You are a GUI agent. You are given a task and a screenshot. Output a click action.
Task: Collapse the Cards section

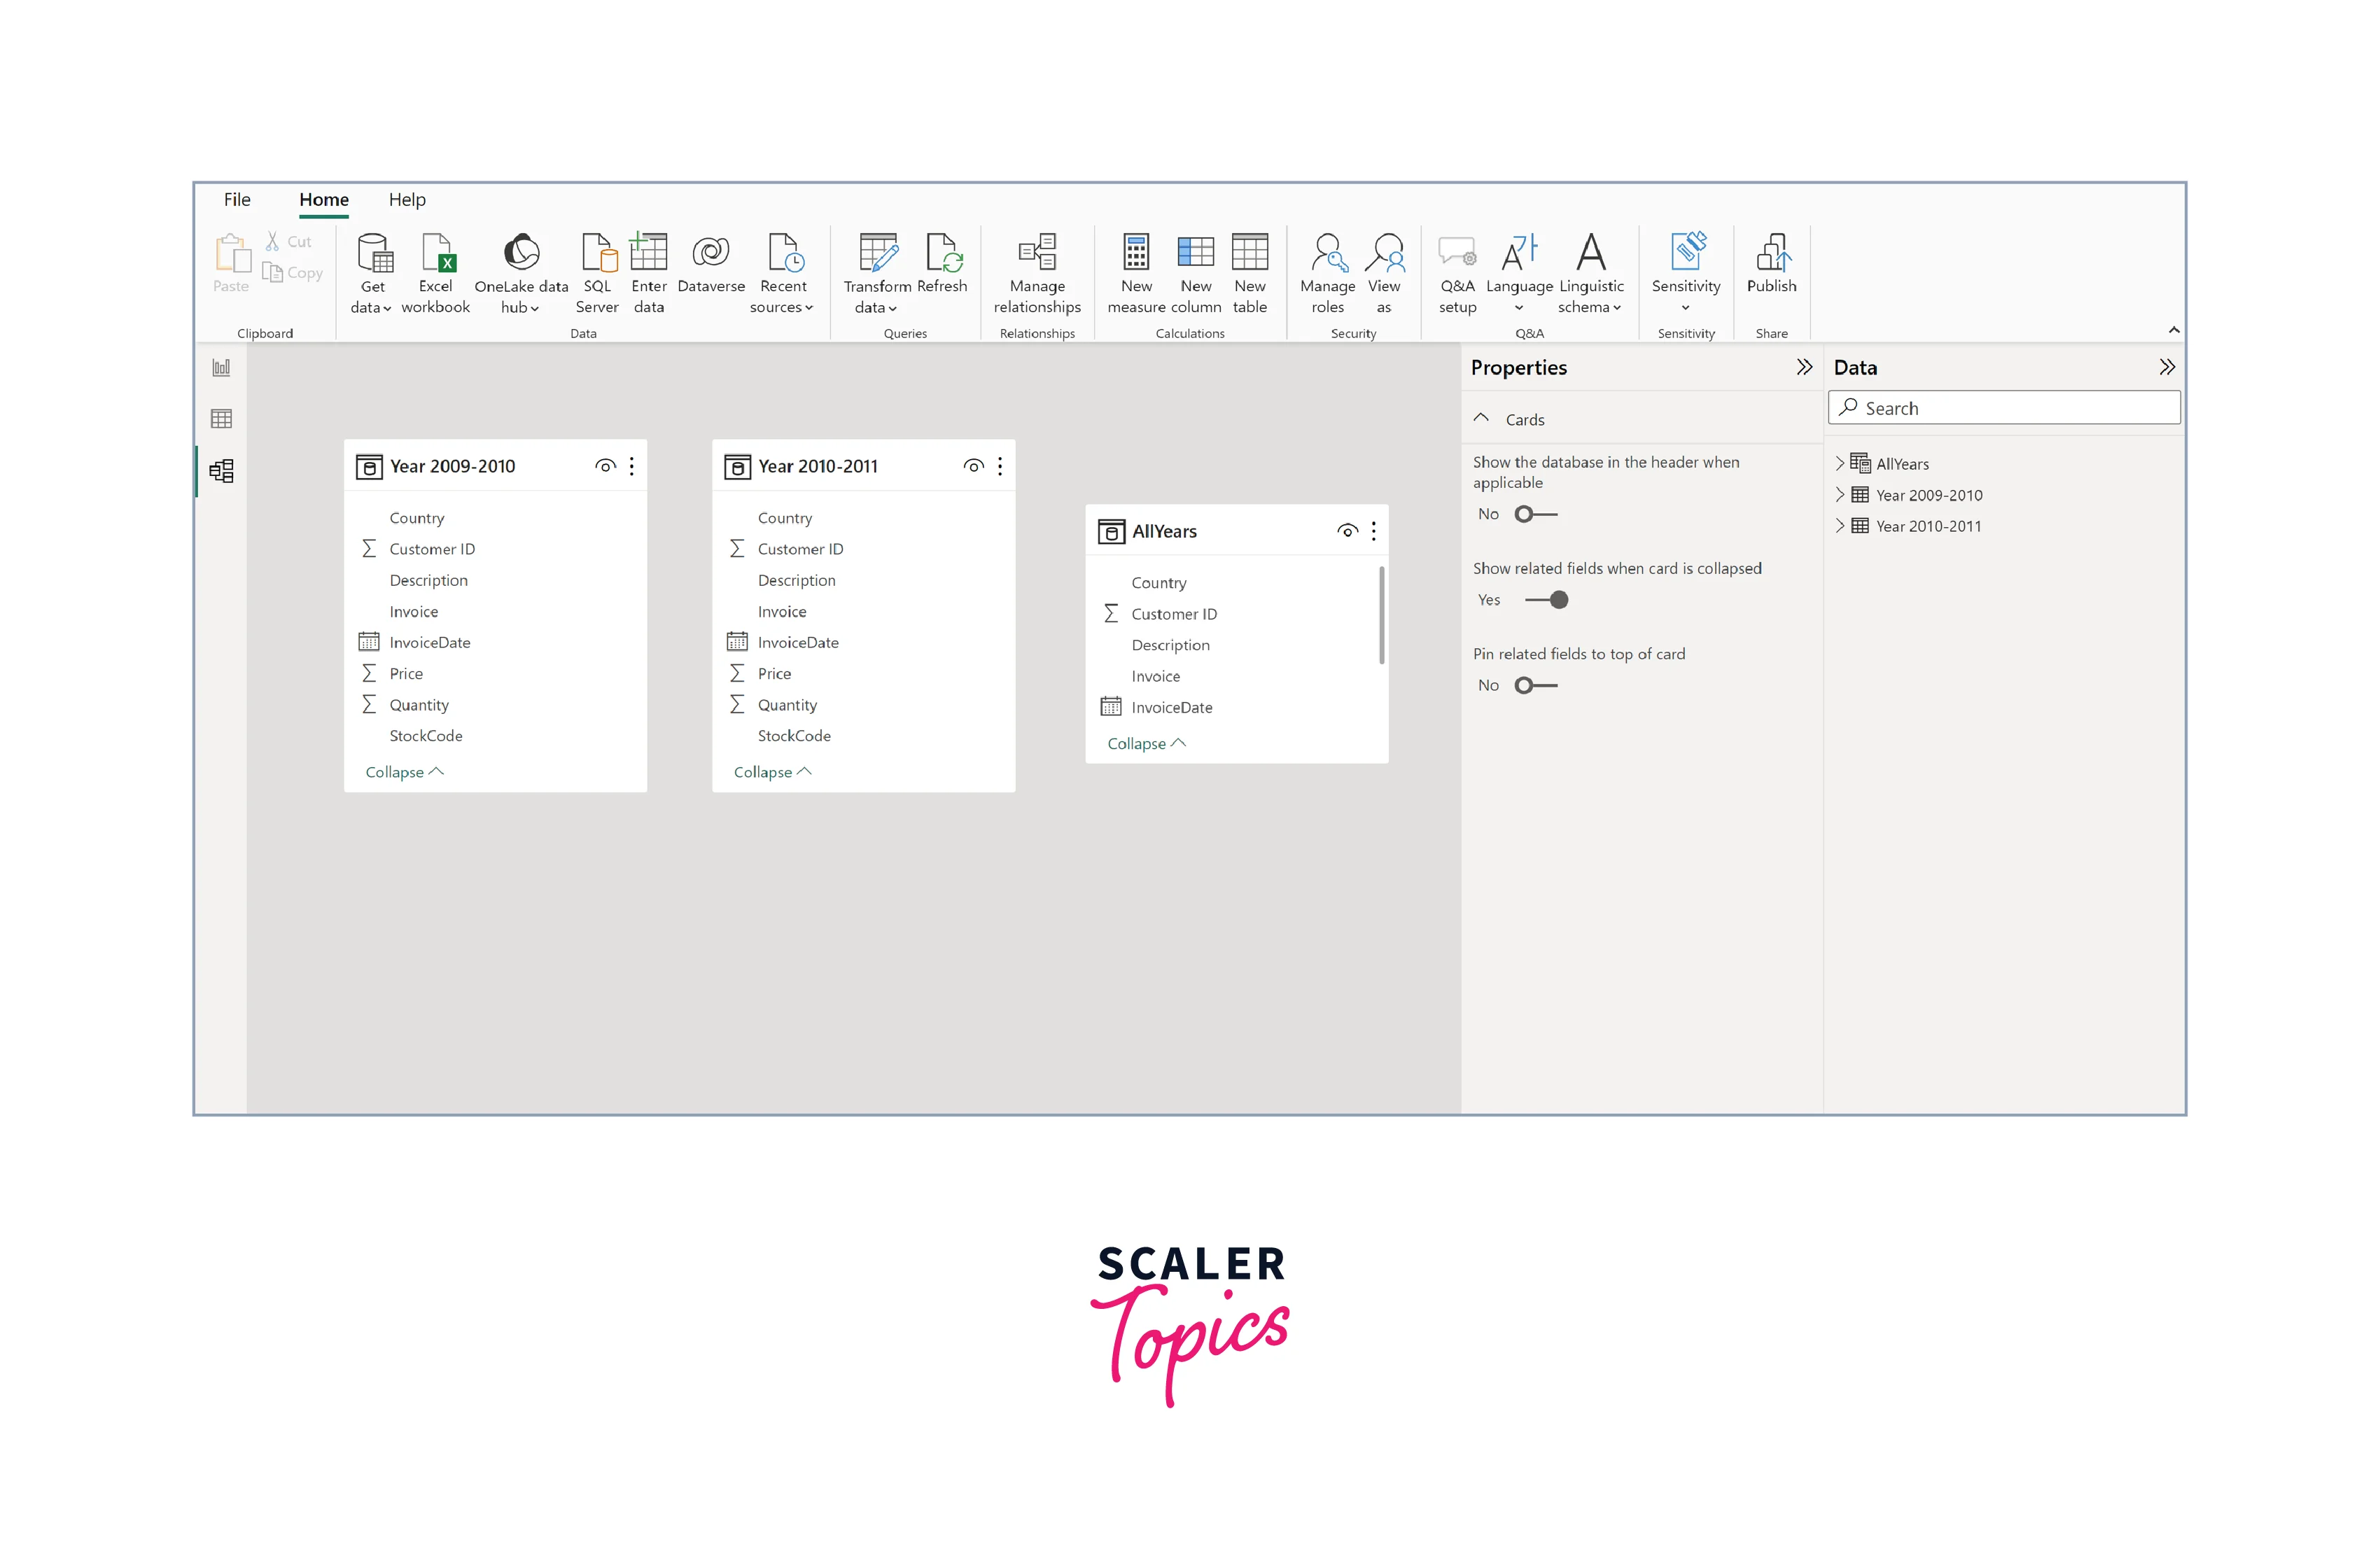click(1481, 419)
